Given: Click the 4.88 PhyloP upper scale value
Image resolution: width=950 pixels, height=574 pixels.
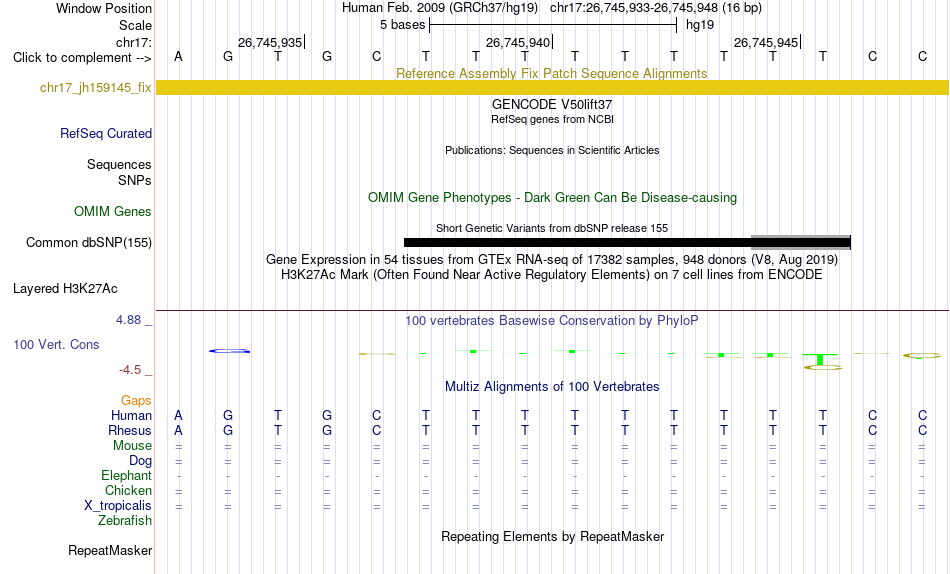Looking at the screenshot, I should tap(128, 320).
